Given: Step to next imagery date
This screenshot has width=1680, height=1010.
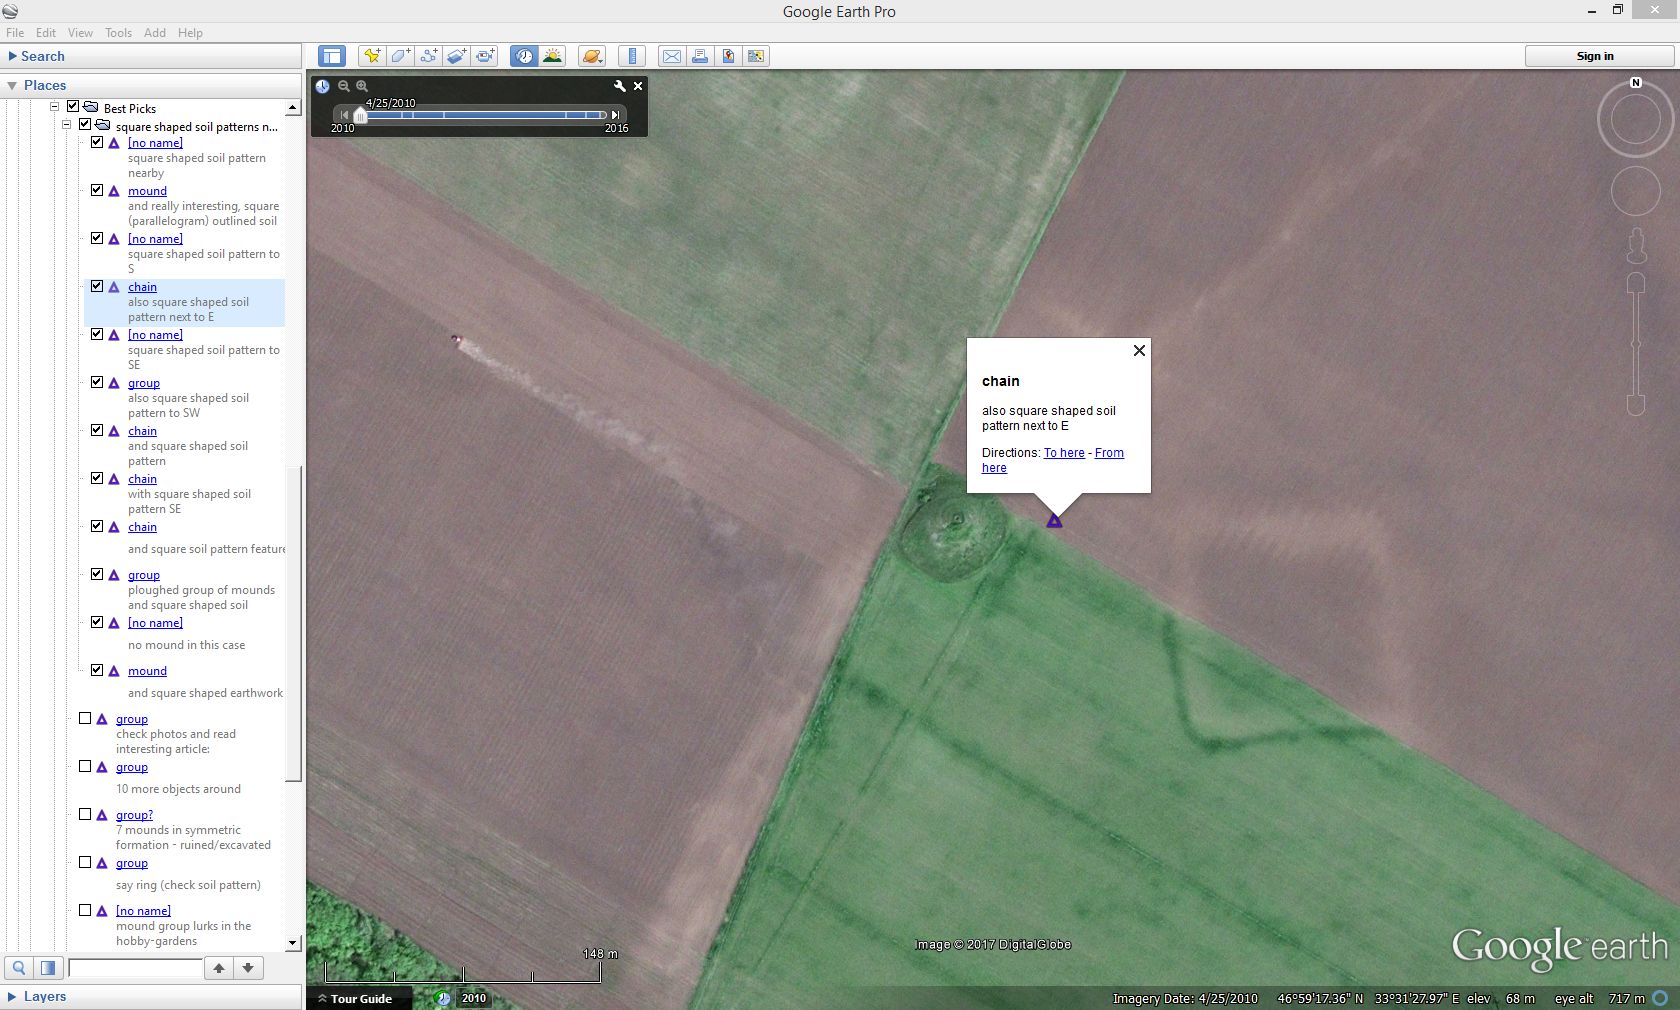Looking at the screenshot, I should coord(615,115).
